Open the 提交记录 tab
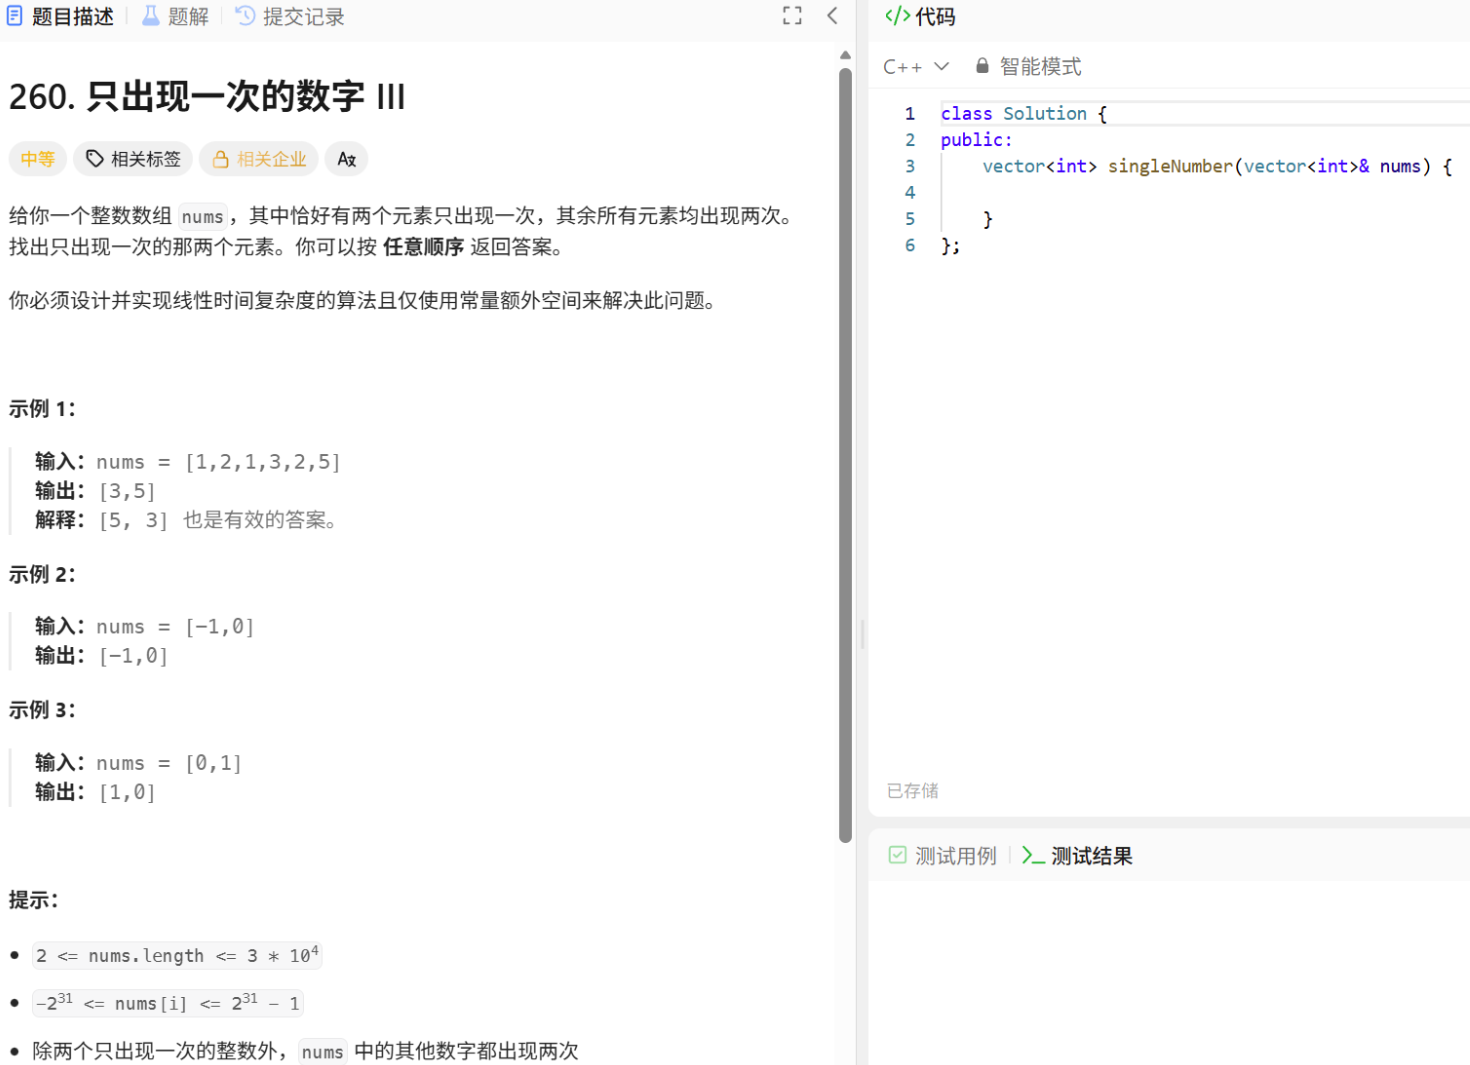 coord(300,15)
